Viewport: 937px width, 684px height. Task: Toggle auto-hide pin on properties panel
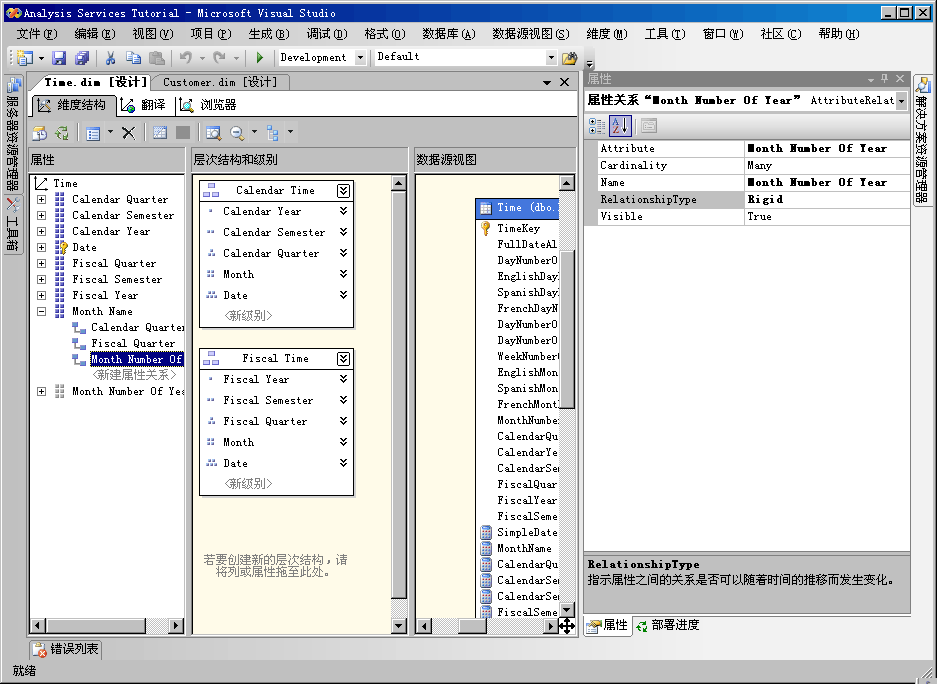(x=884, y=79)
